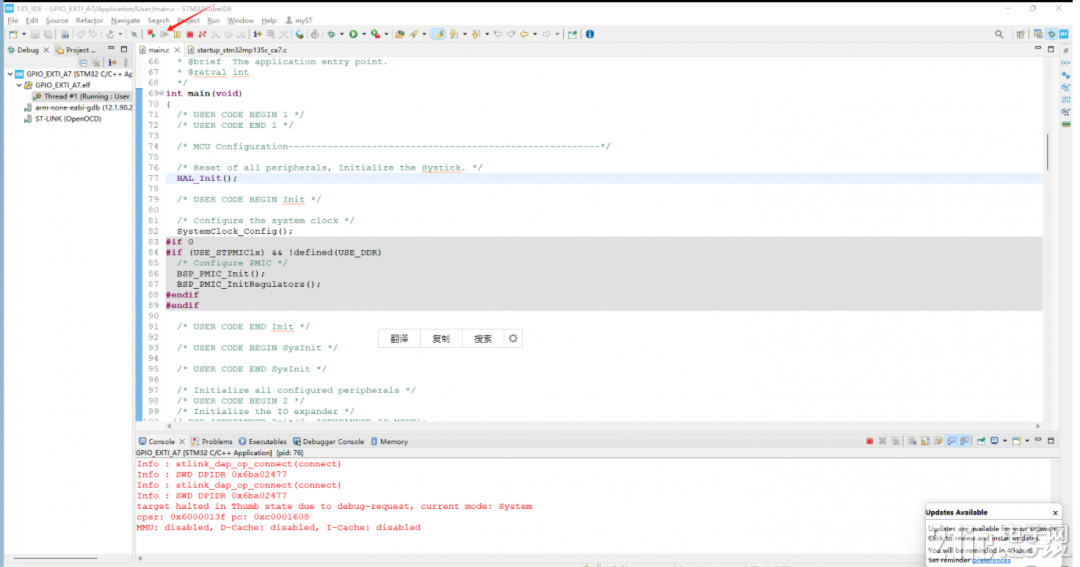Click the editor vertical scrollbar thumb
Viewport: 1080px width, 567px height.
pyautogui.click(x=1047, y=152)
